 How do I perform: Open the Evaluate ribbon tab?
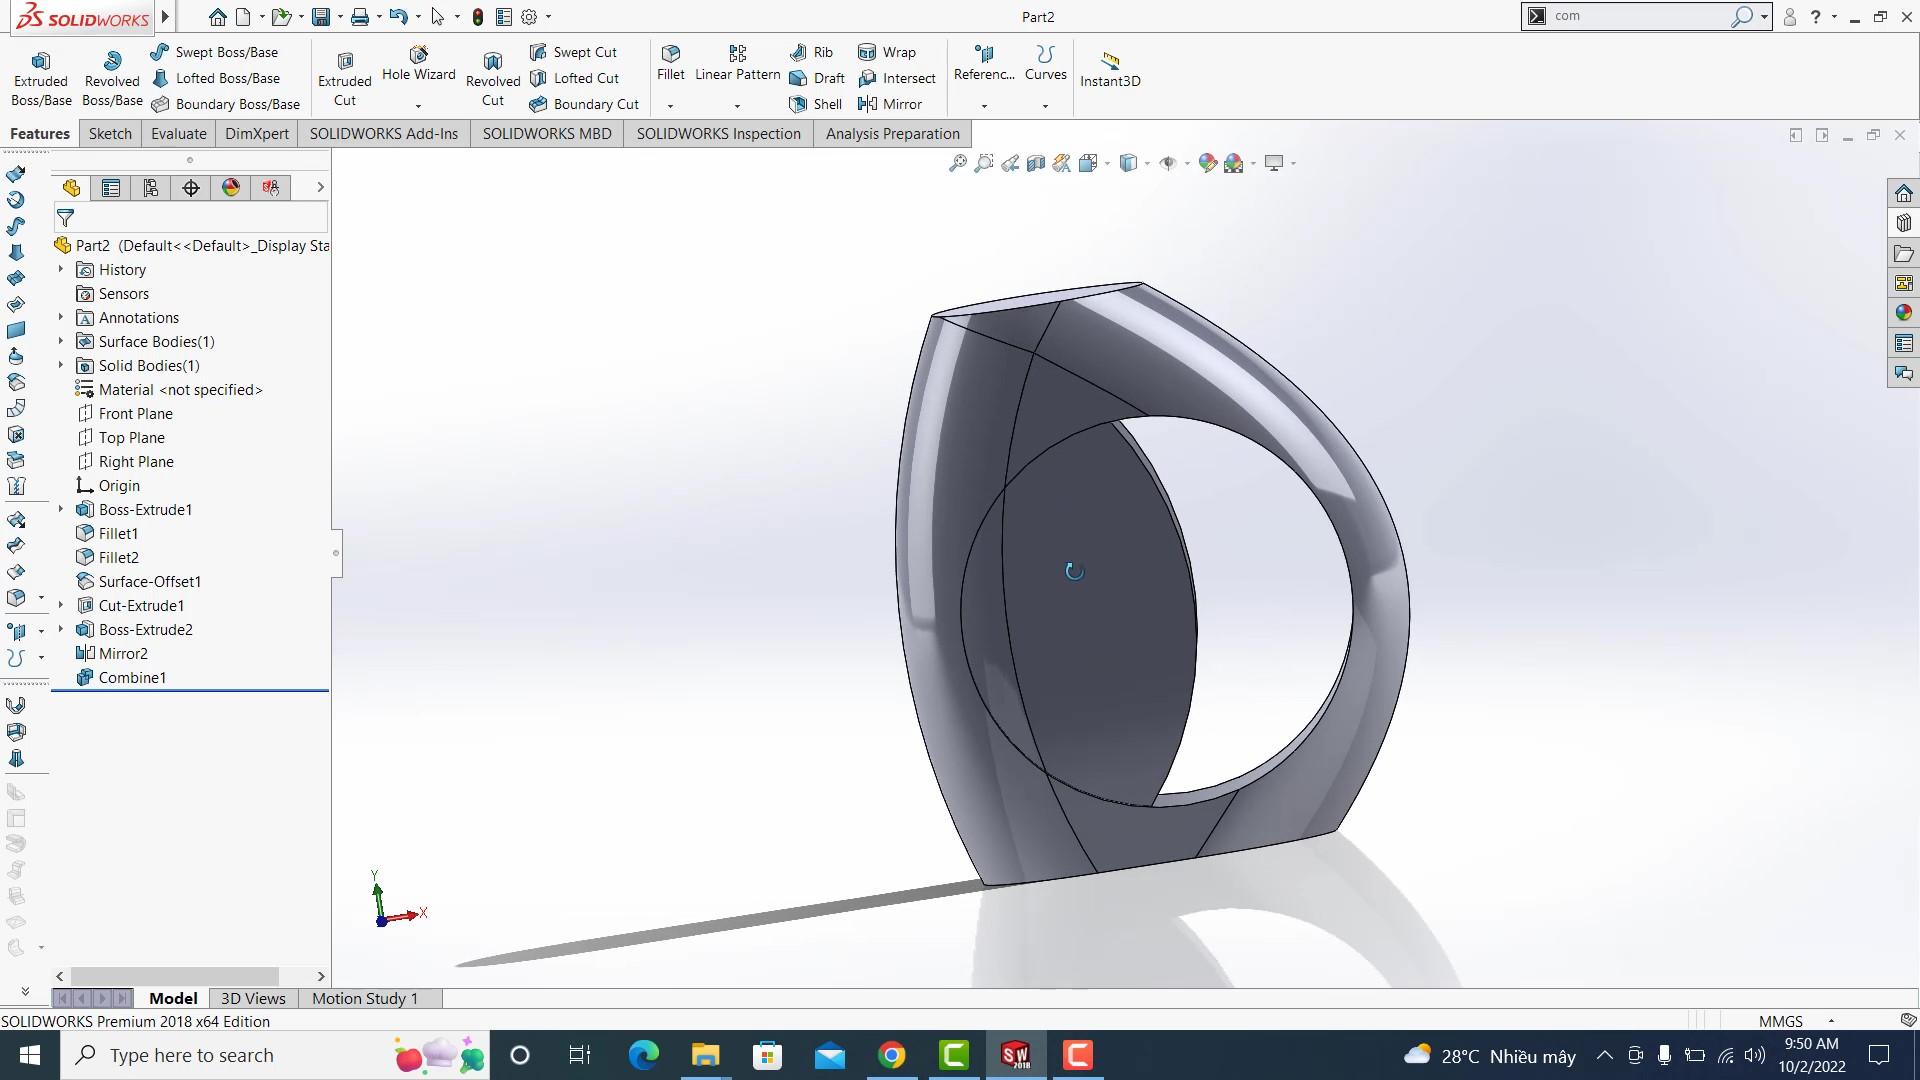pyautogui.click(x=179, y=134)
